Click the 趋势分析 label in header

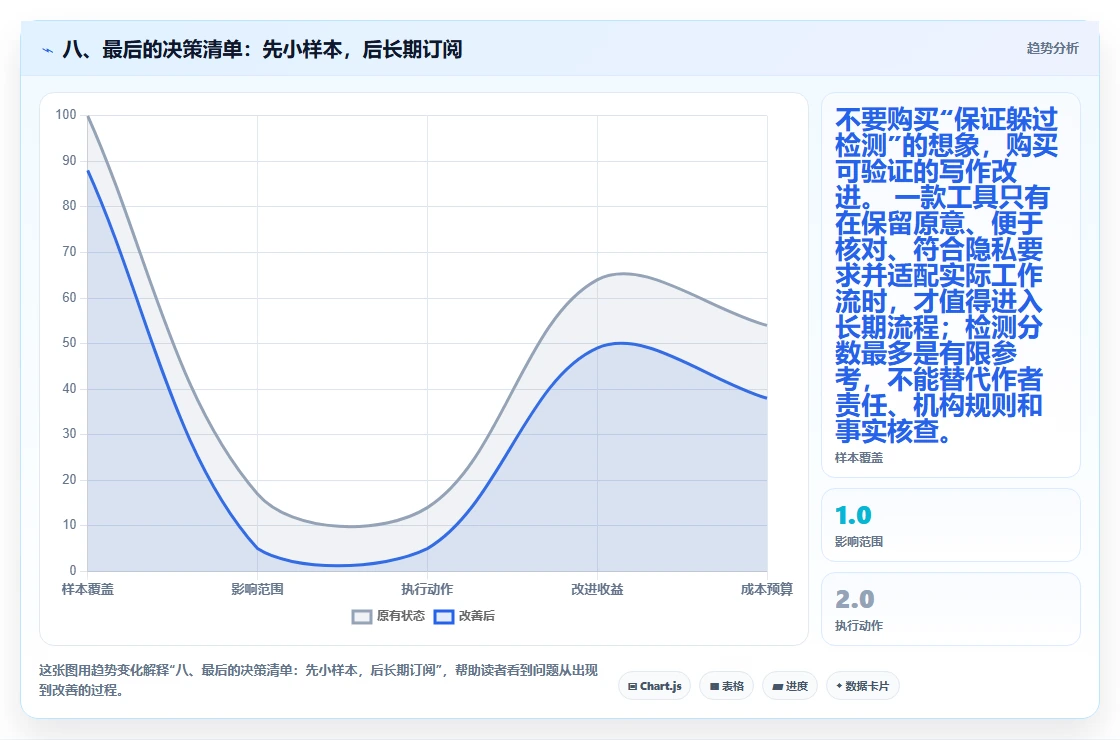coord(1052,49)
